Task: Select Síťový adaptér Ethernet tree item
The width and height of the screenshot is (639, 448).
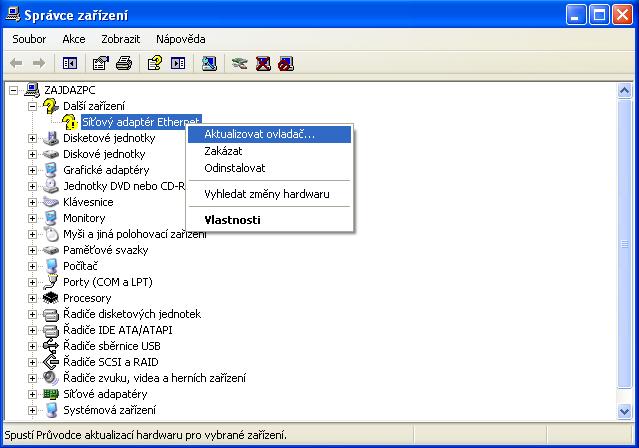Action: click(141, 122)
